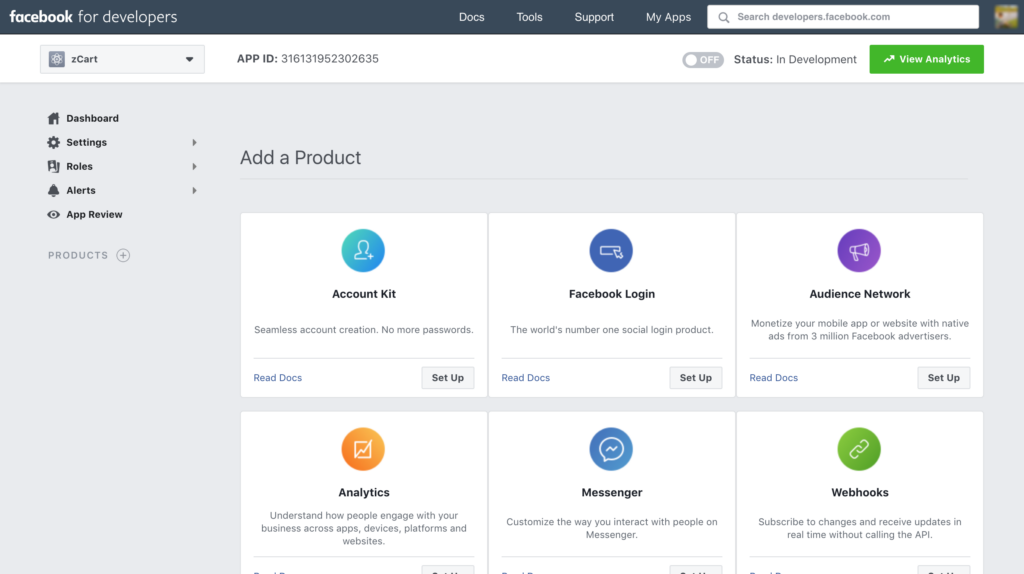Add a product with the plus icon
Image resolution: width=1024 pixels, height=574 pixels.
tap(123, 256)
